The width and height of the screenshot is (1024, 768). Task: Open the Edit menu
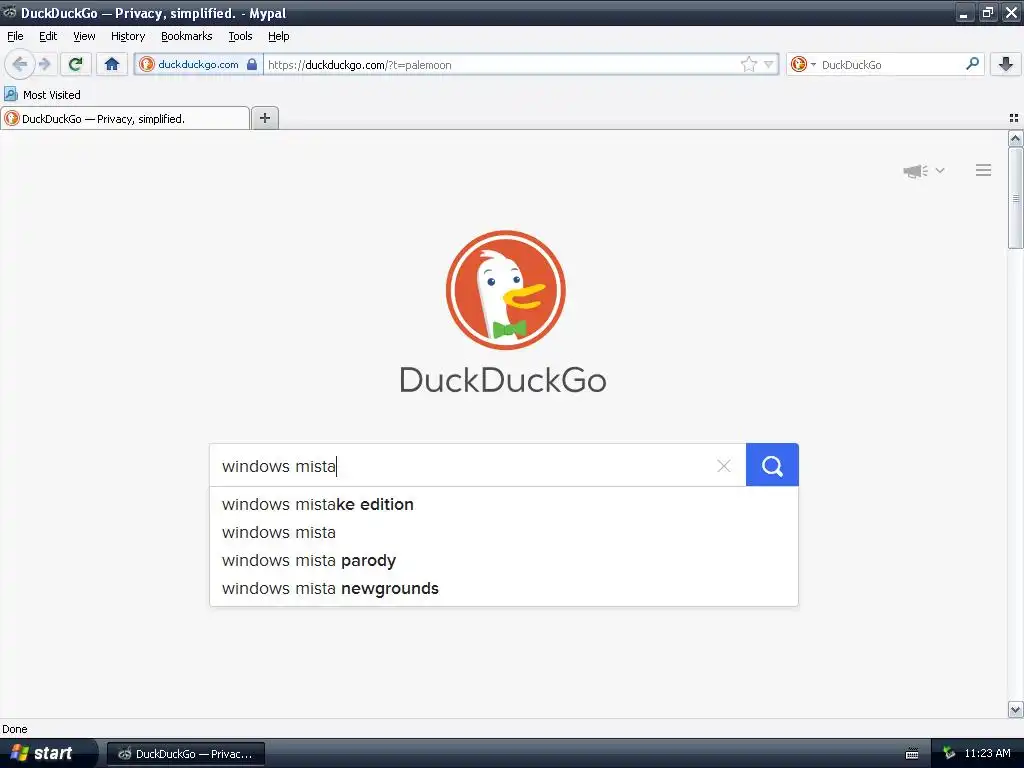[48, 36]
